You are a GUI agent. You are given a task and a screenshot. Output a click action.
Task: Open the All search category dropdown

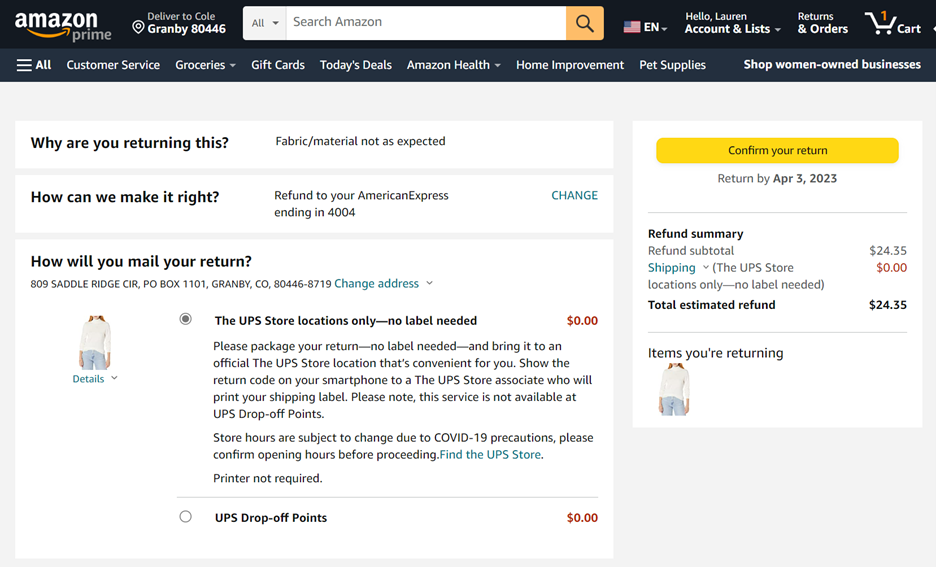point(265,23)
